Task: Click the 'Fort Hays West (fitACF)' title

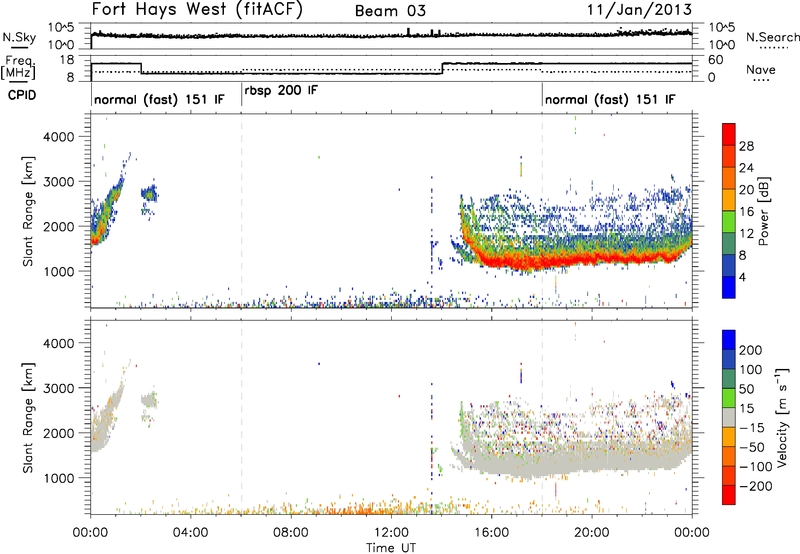Action: tap(197, 9)
